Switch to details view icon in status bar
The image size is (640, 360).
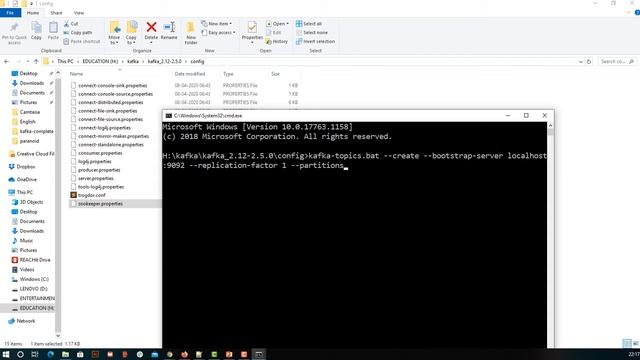[627, 343]
